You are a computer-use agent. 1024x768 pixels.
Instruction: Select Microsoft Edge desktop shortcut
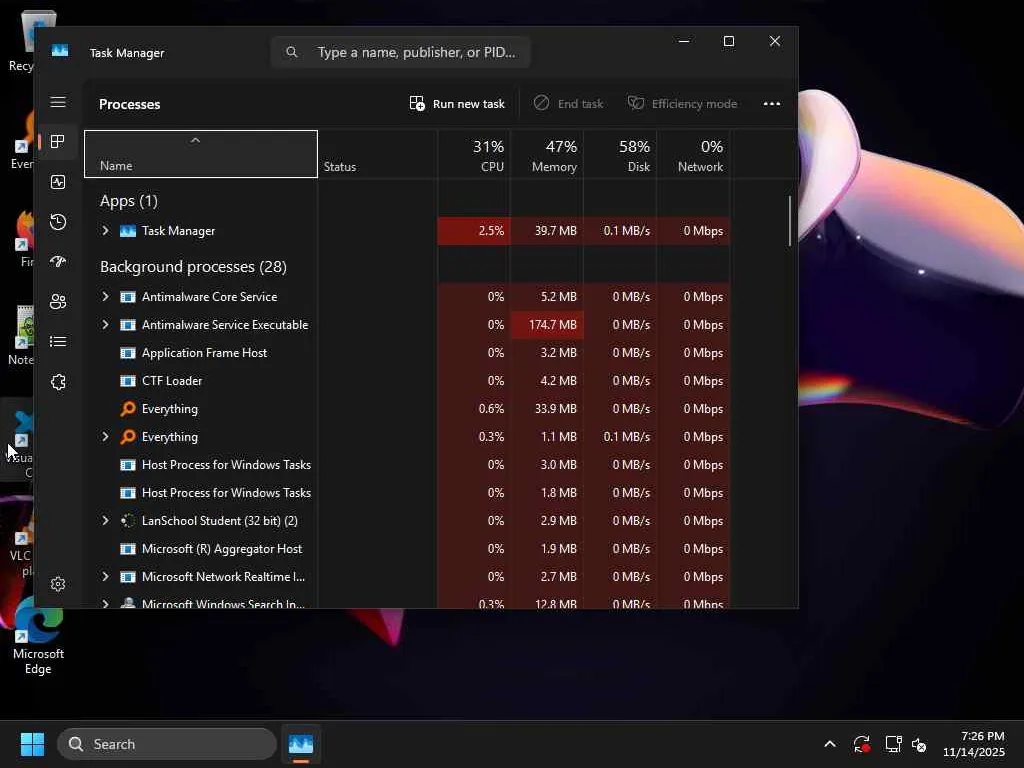(38, 637)
